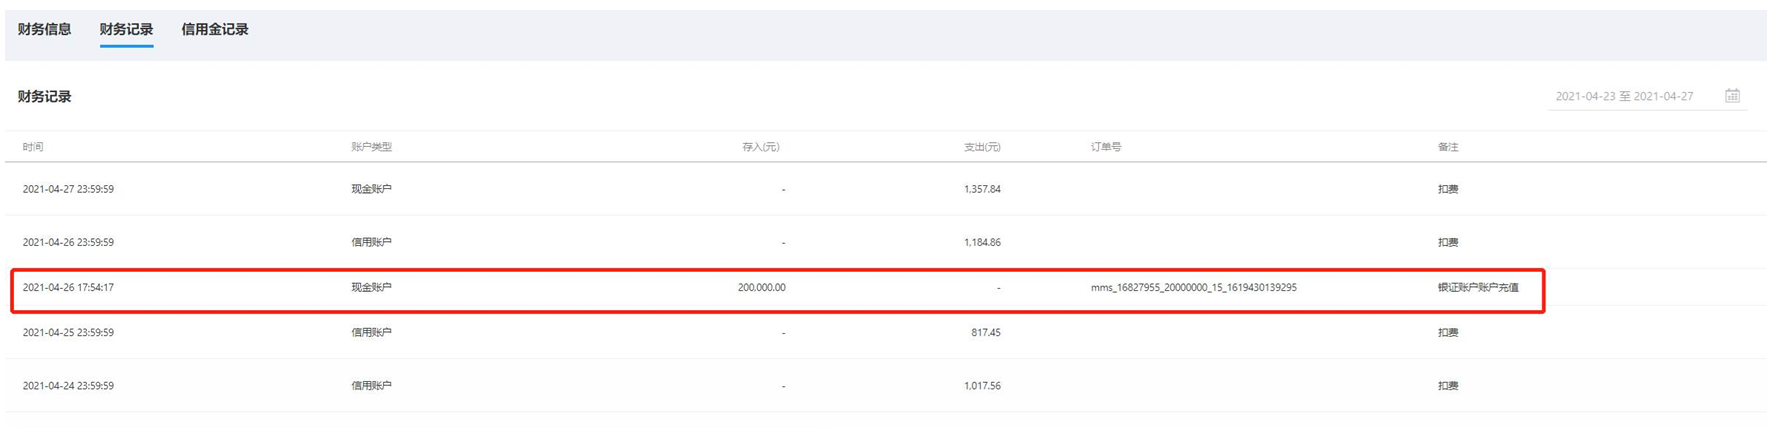
Task: Select the 财务记录 tab
Action: [x=126, y=29]
